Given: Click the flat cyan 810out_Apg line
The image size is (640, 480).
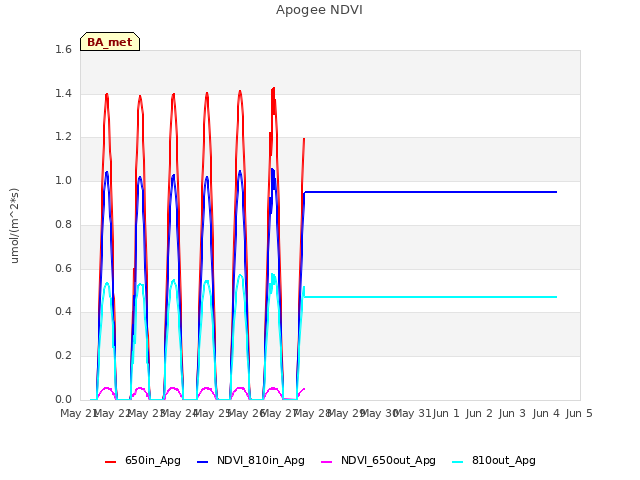Looking at the screenshot, I should [431, 297].
